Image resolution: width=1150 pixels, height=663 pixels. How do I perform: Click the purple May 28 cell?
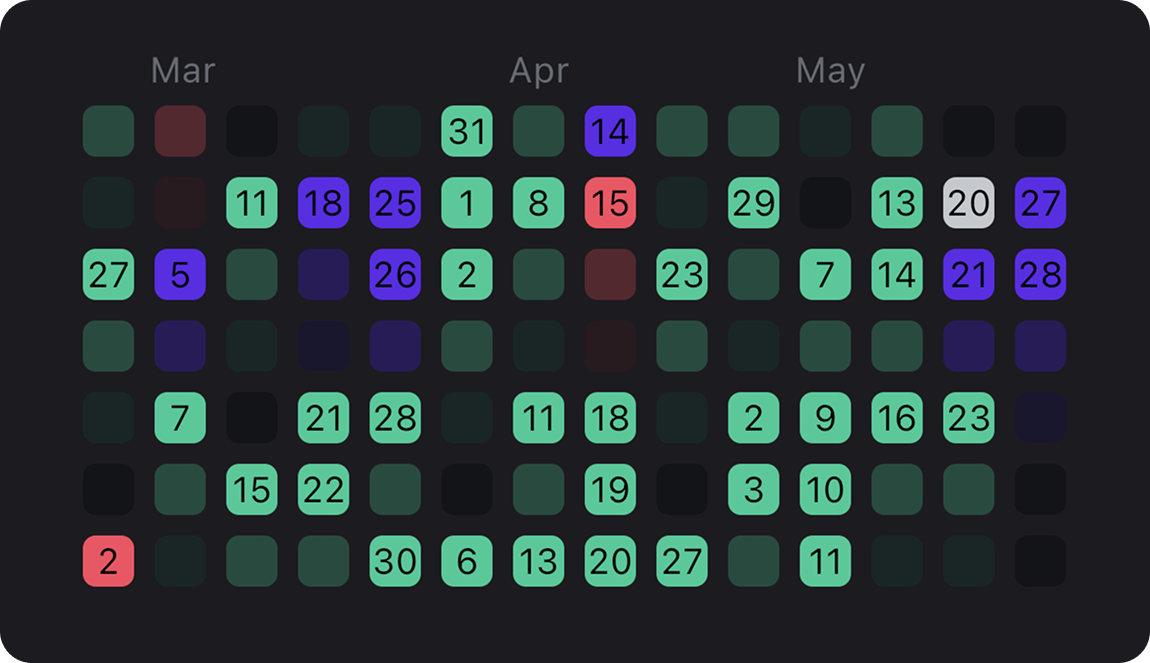[1040, 275]
